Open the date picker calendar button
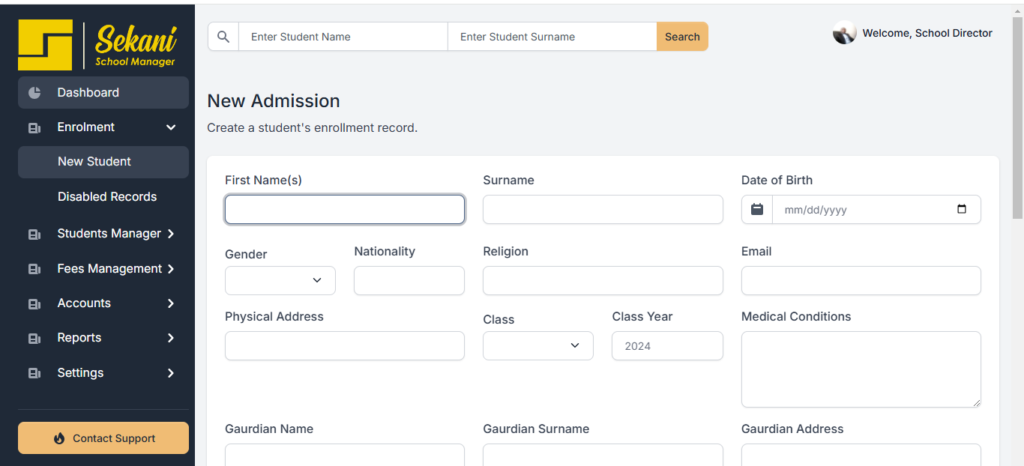The height and width of the screenshot is (466, 1024). click(x=961, y=210)
